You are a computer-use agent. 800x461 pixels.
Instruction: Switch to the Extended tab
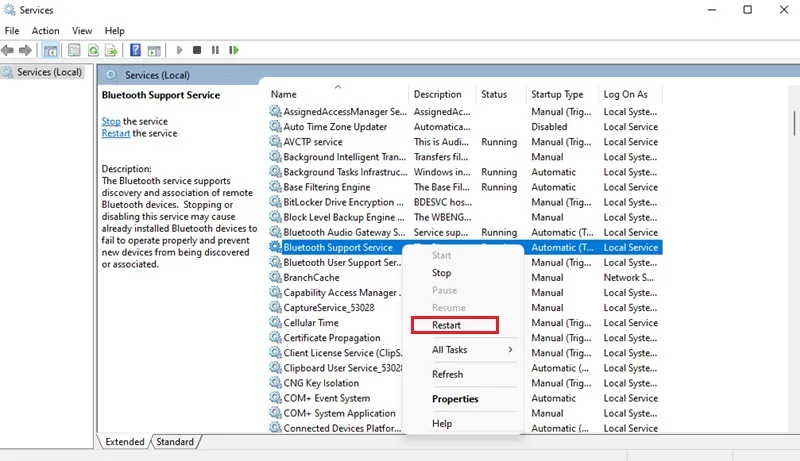(x=124, y=442)
